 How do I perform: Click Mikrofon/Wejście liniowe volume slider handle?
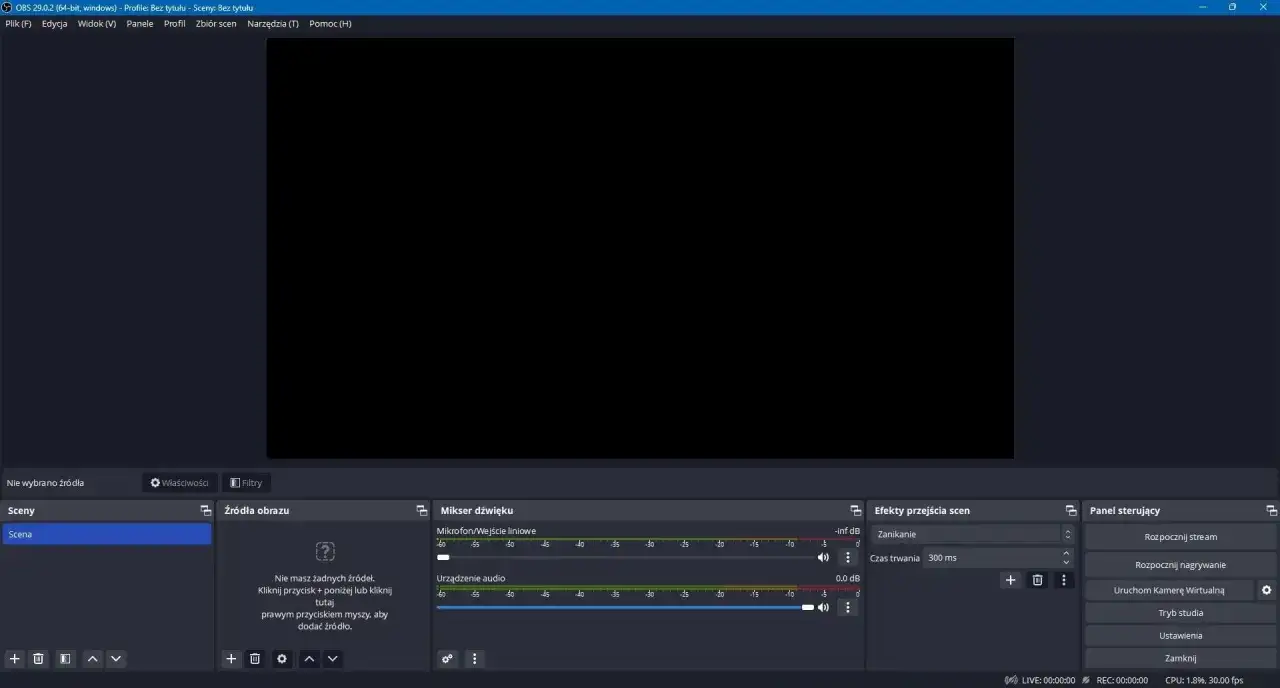443,558
